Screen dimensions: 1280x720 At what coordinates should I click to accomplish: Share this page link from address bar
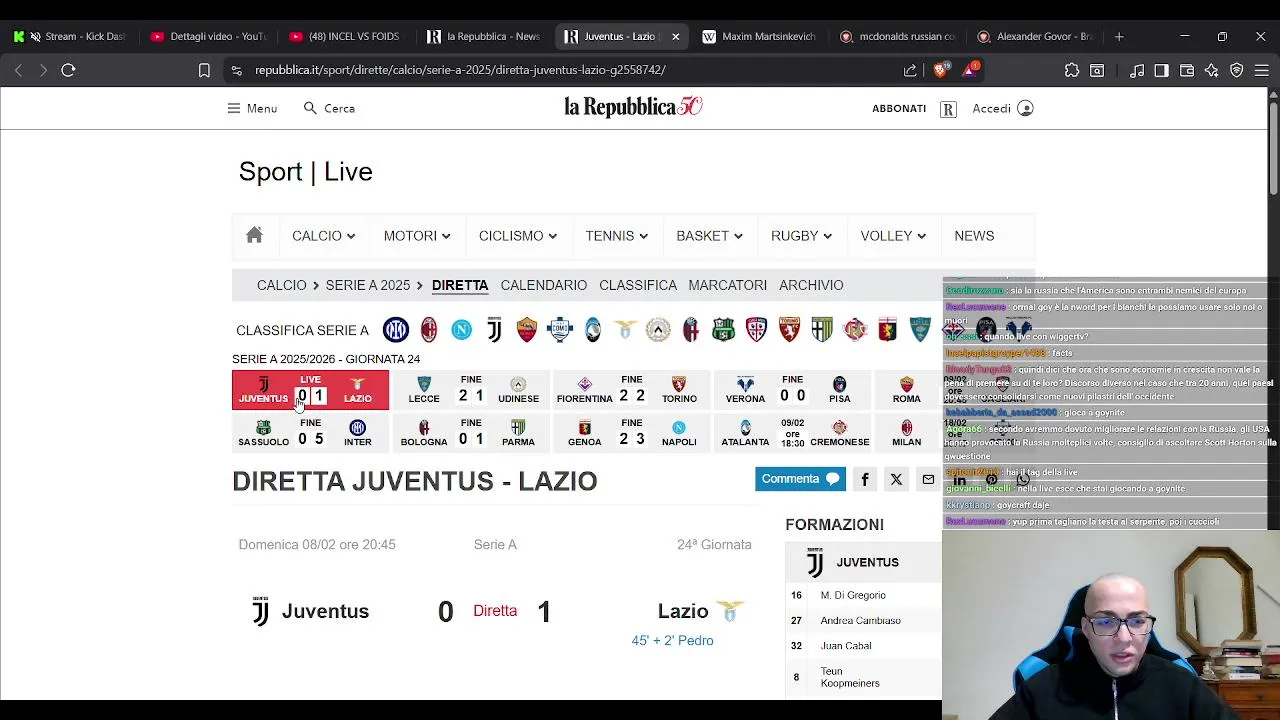coord(910,70)
